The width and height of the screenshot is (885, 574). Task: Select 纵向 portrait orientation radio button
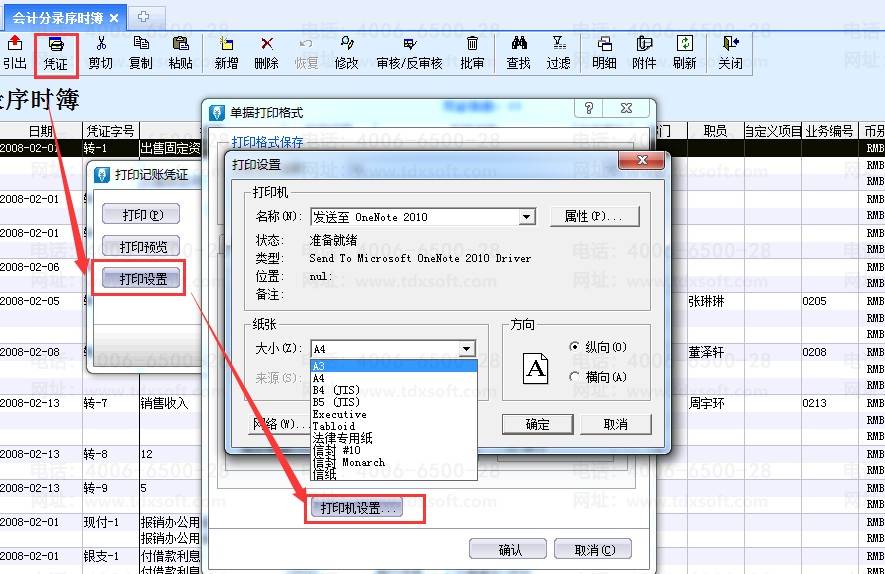(x=574, y=347)
